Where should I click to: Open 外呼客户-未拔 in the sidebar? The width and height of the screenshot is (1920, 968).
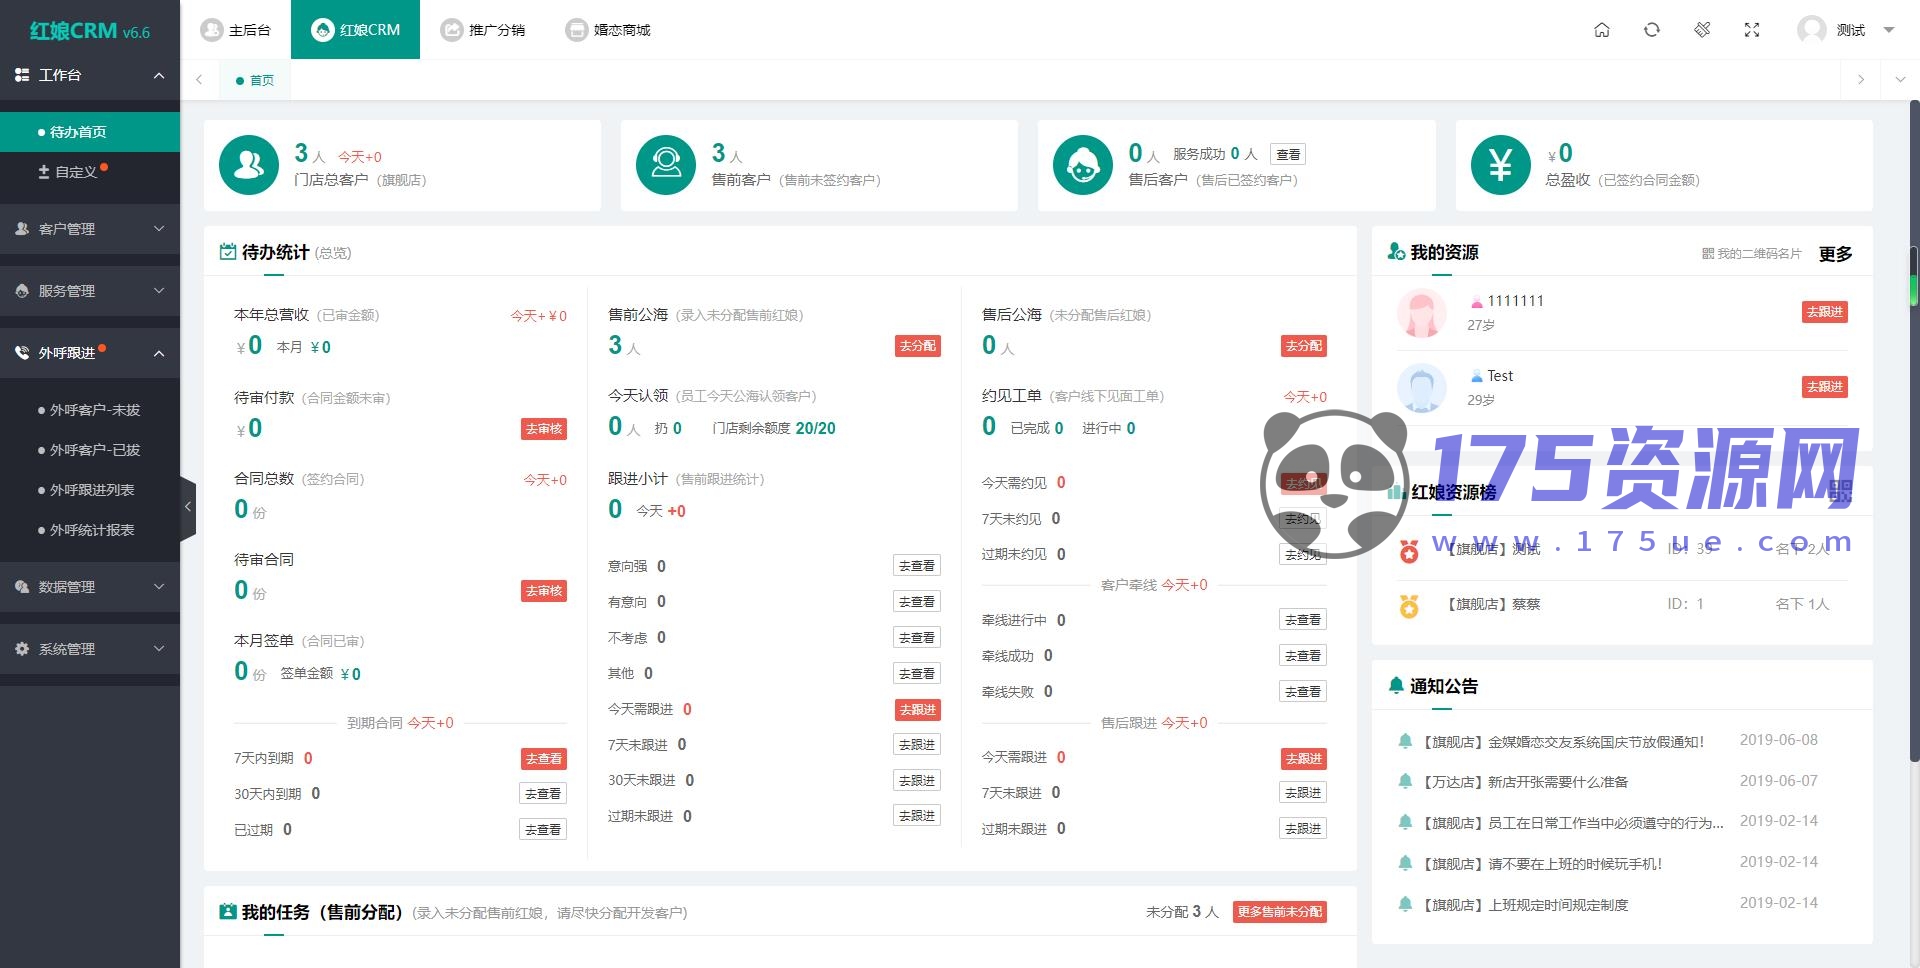coord(90,410)
